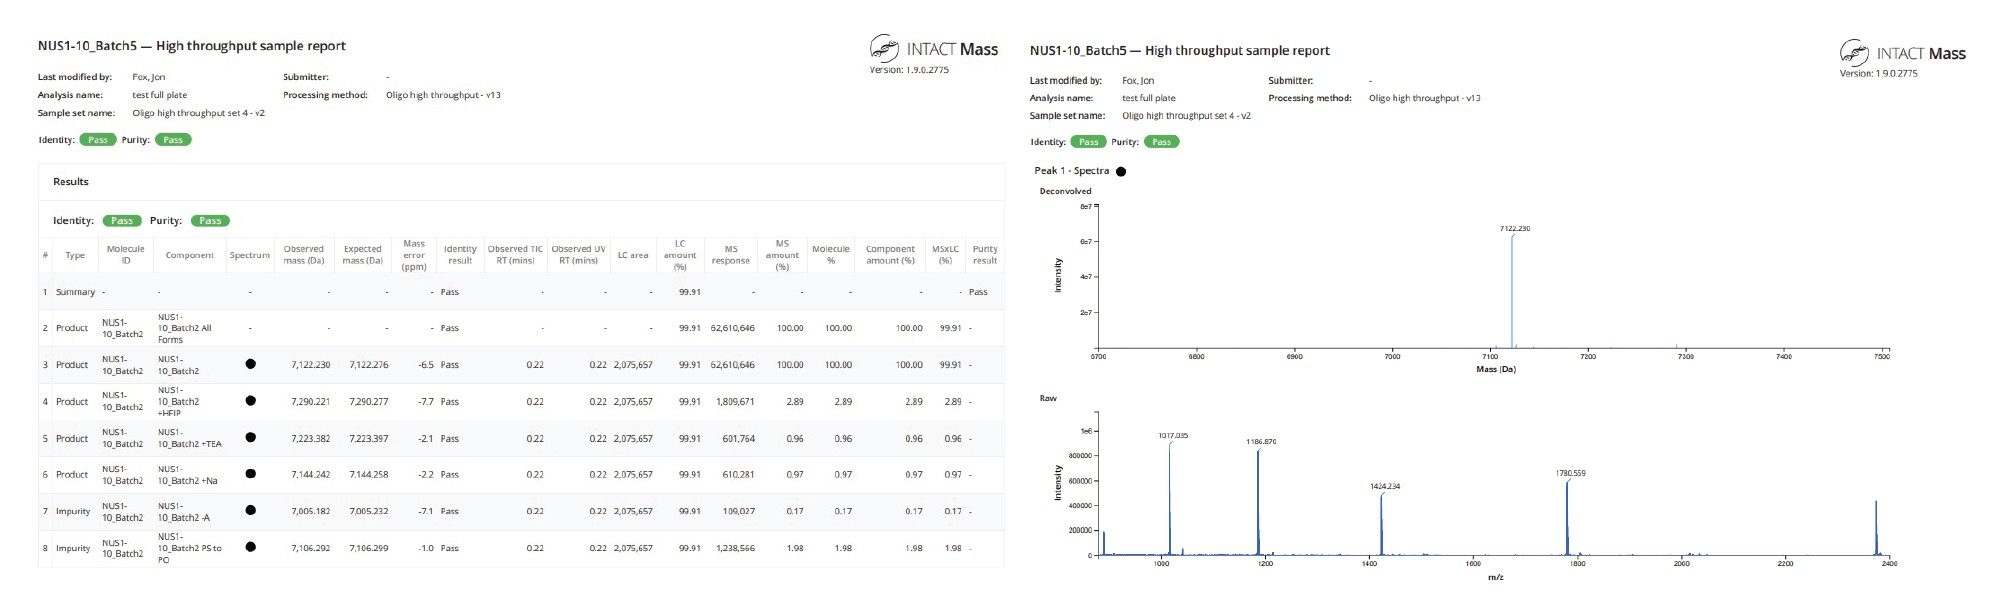Screen dimensions: 2000x609
Task: Click the Mass error (ppm) column header
Action: (x=414, y=255)
